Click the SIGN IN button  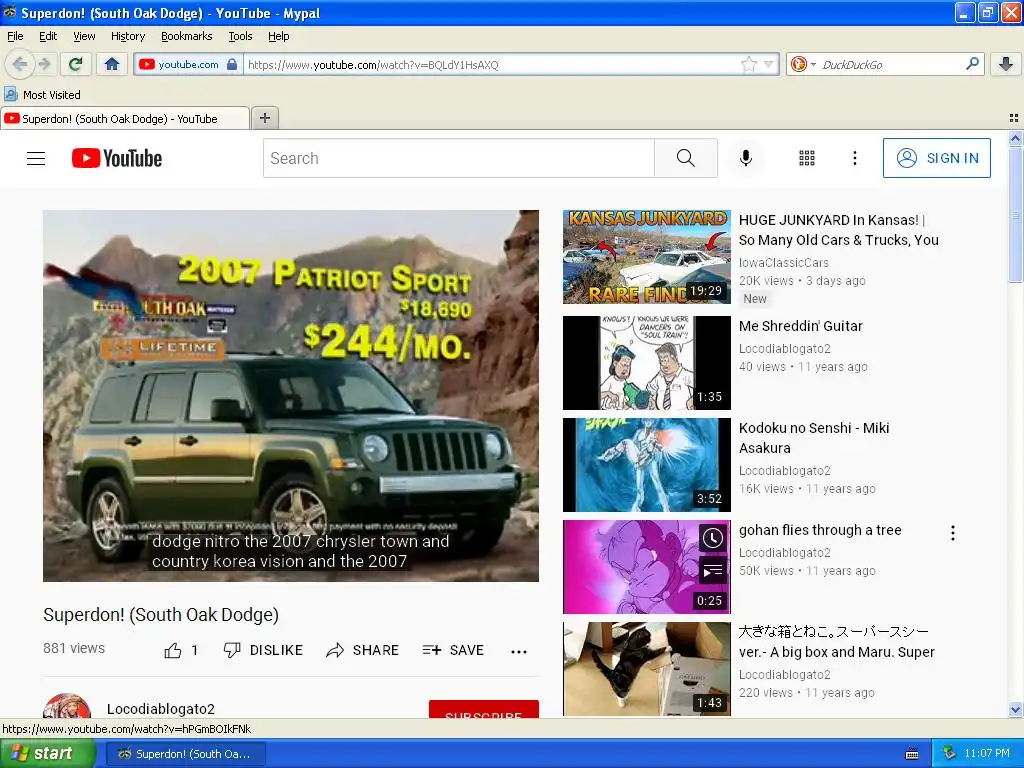[x=936, y=158]
